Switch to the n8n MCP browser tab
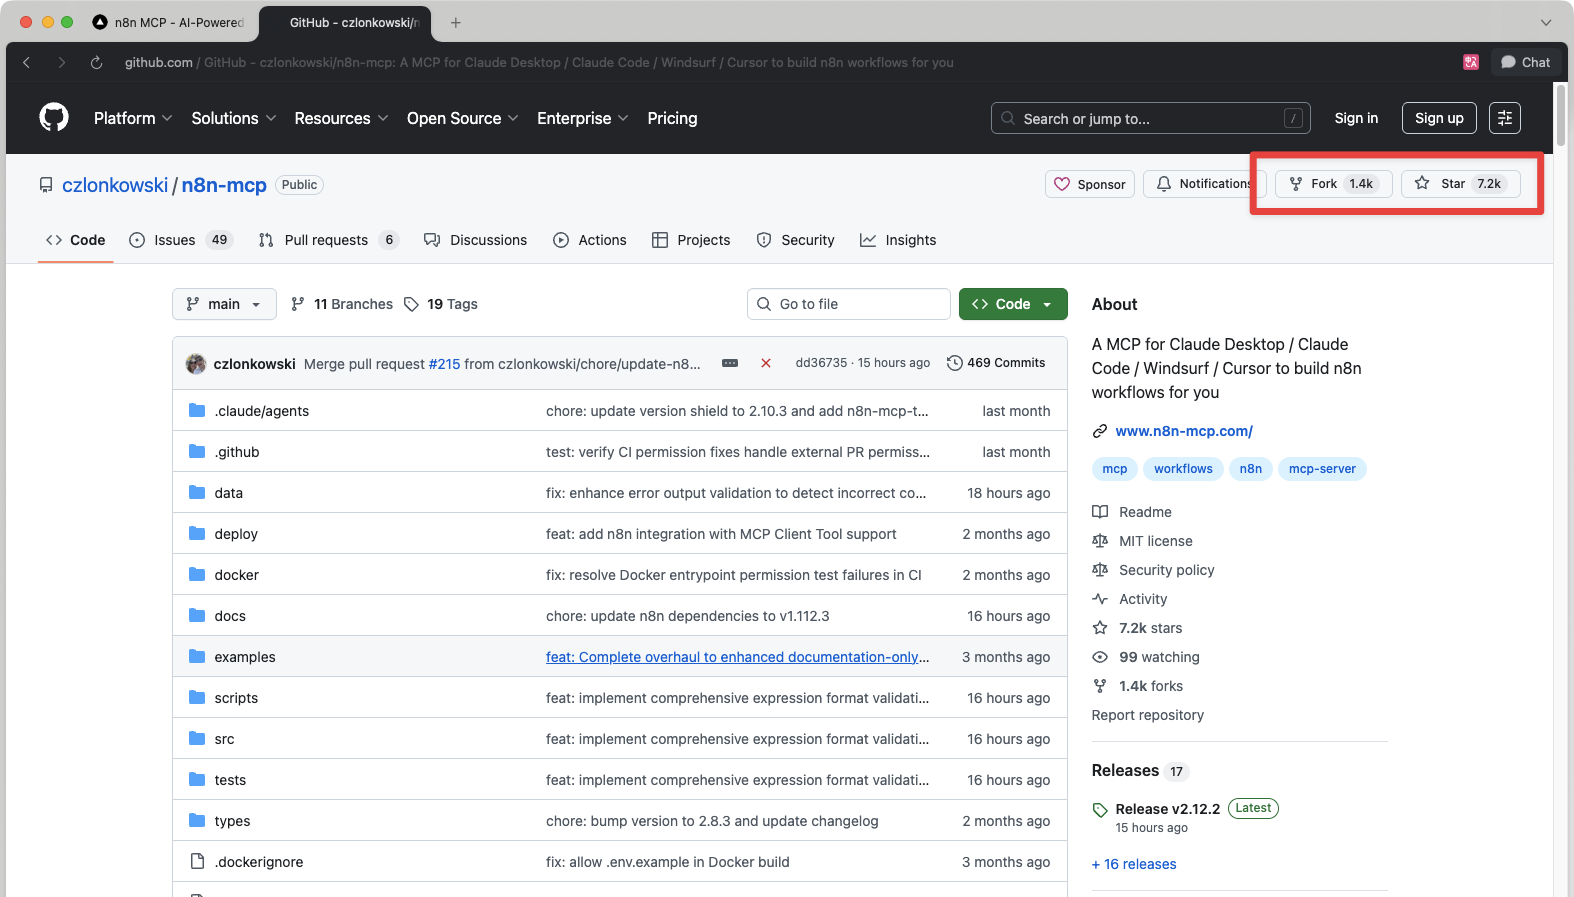Image resolution: width=1574 pixels, height=897 pixels. 168,22
